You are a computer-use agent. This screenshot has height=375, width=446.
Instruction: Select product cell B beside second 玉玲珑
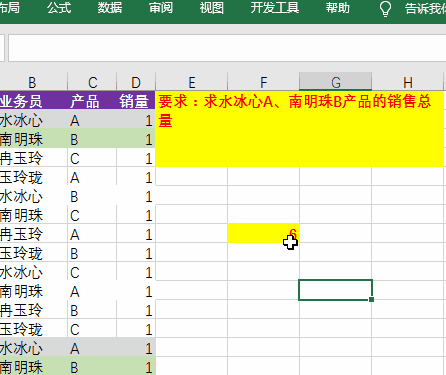92,253
